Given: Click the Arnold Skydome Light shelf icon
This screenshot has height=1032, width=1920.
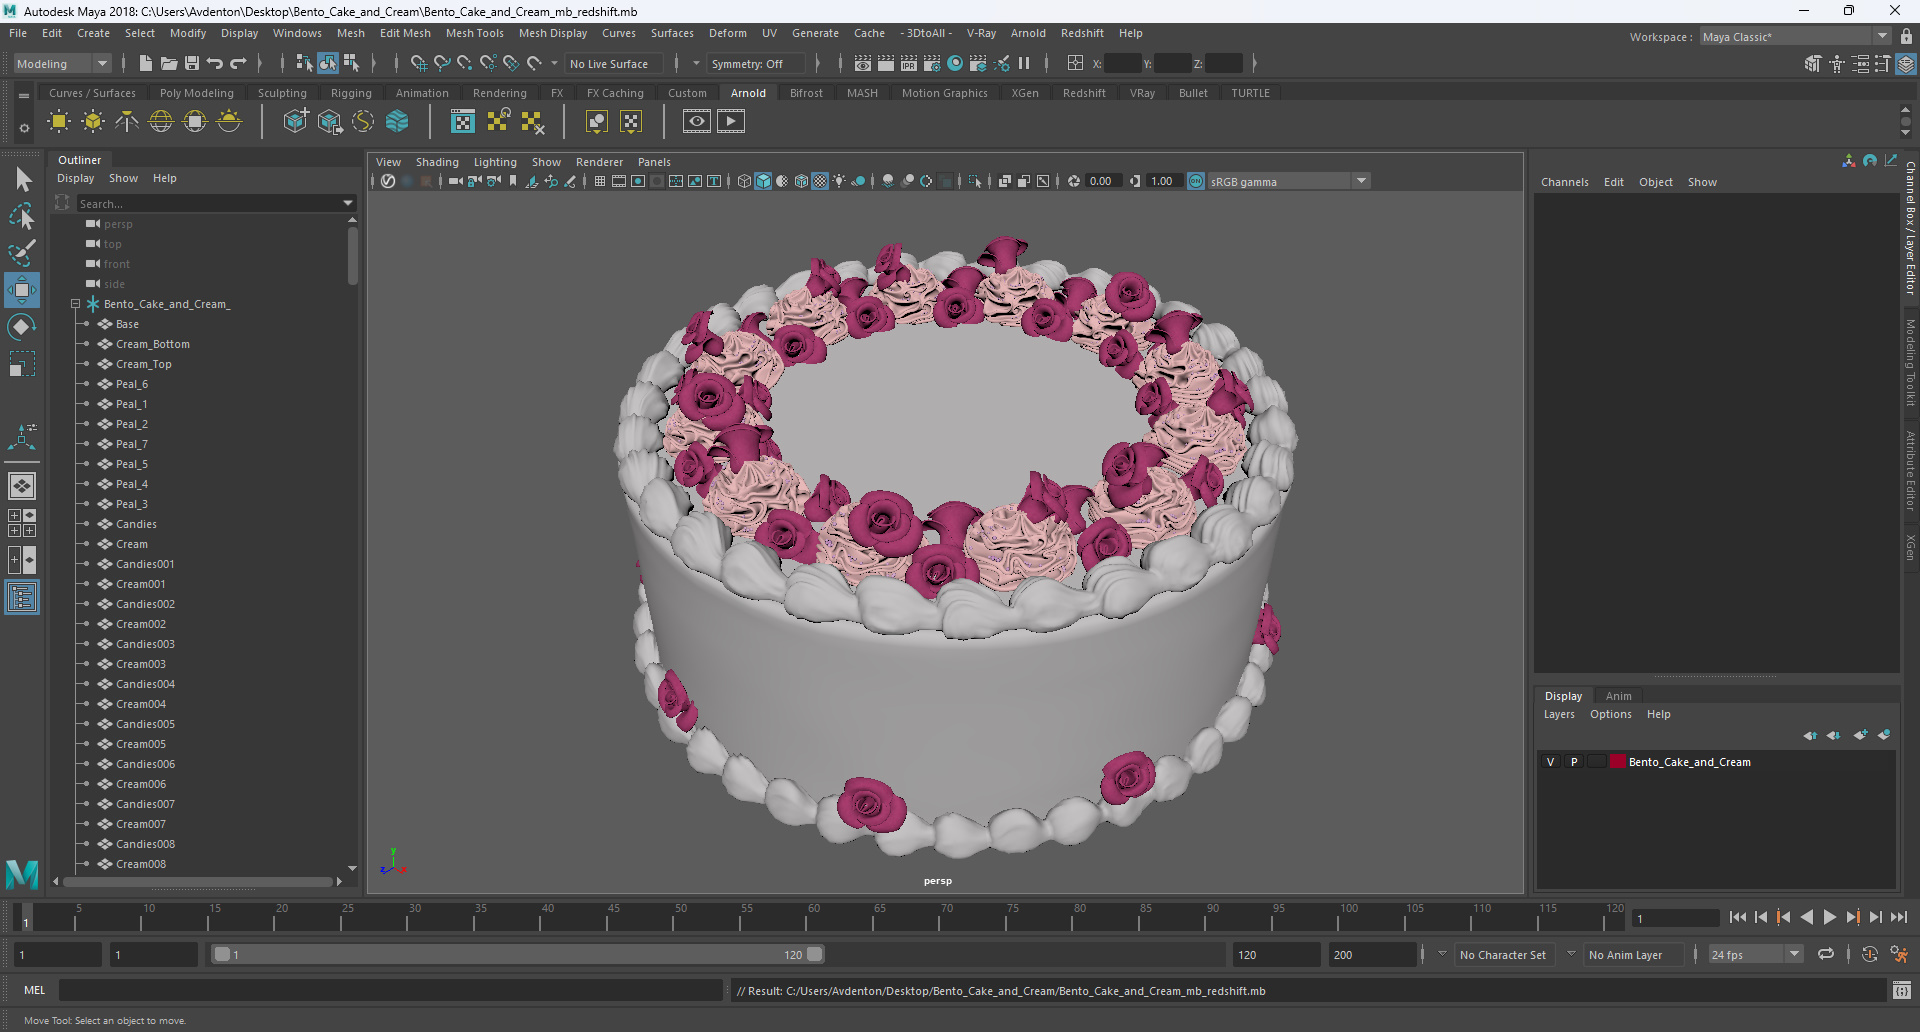Looking at the screenshot, I should point(161,122).
